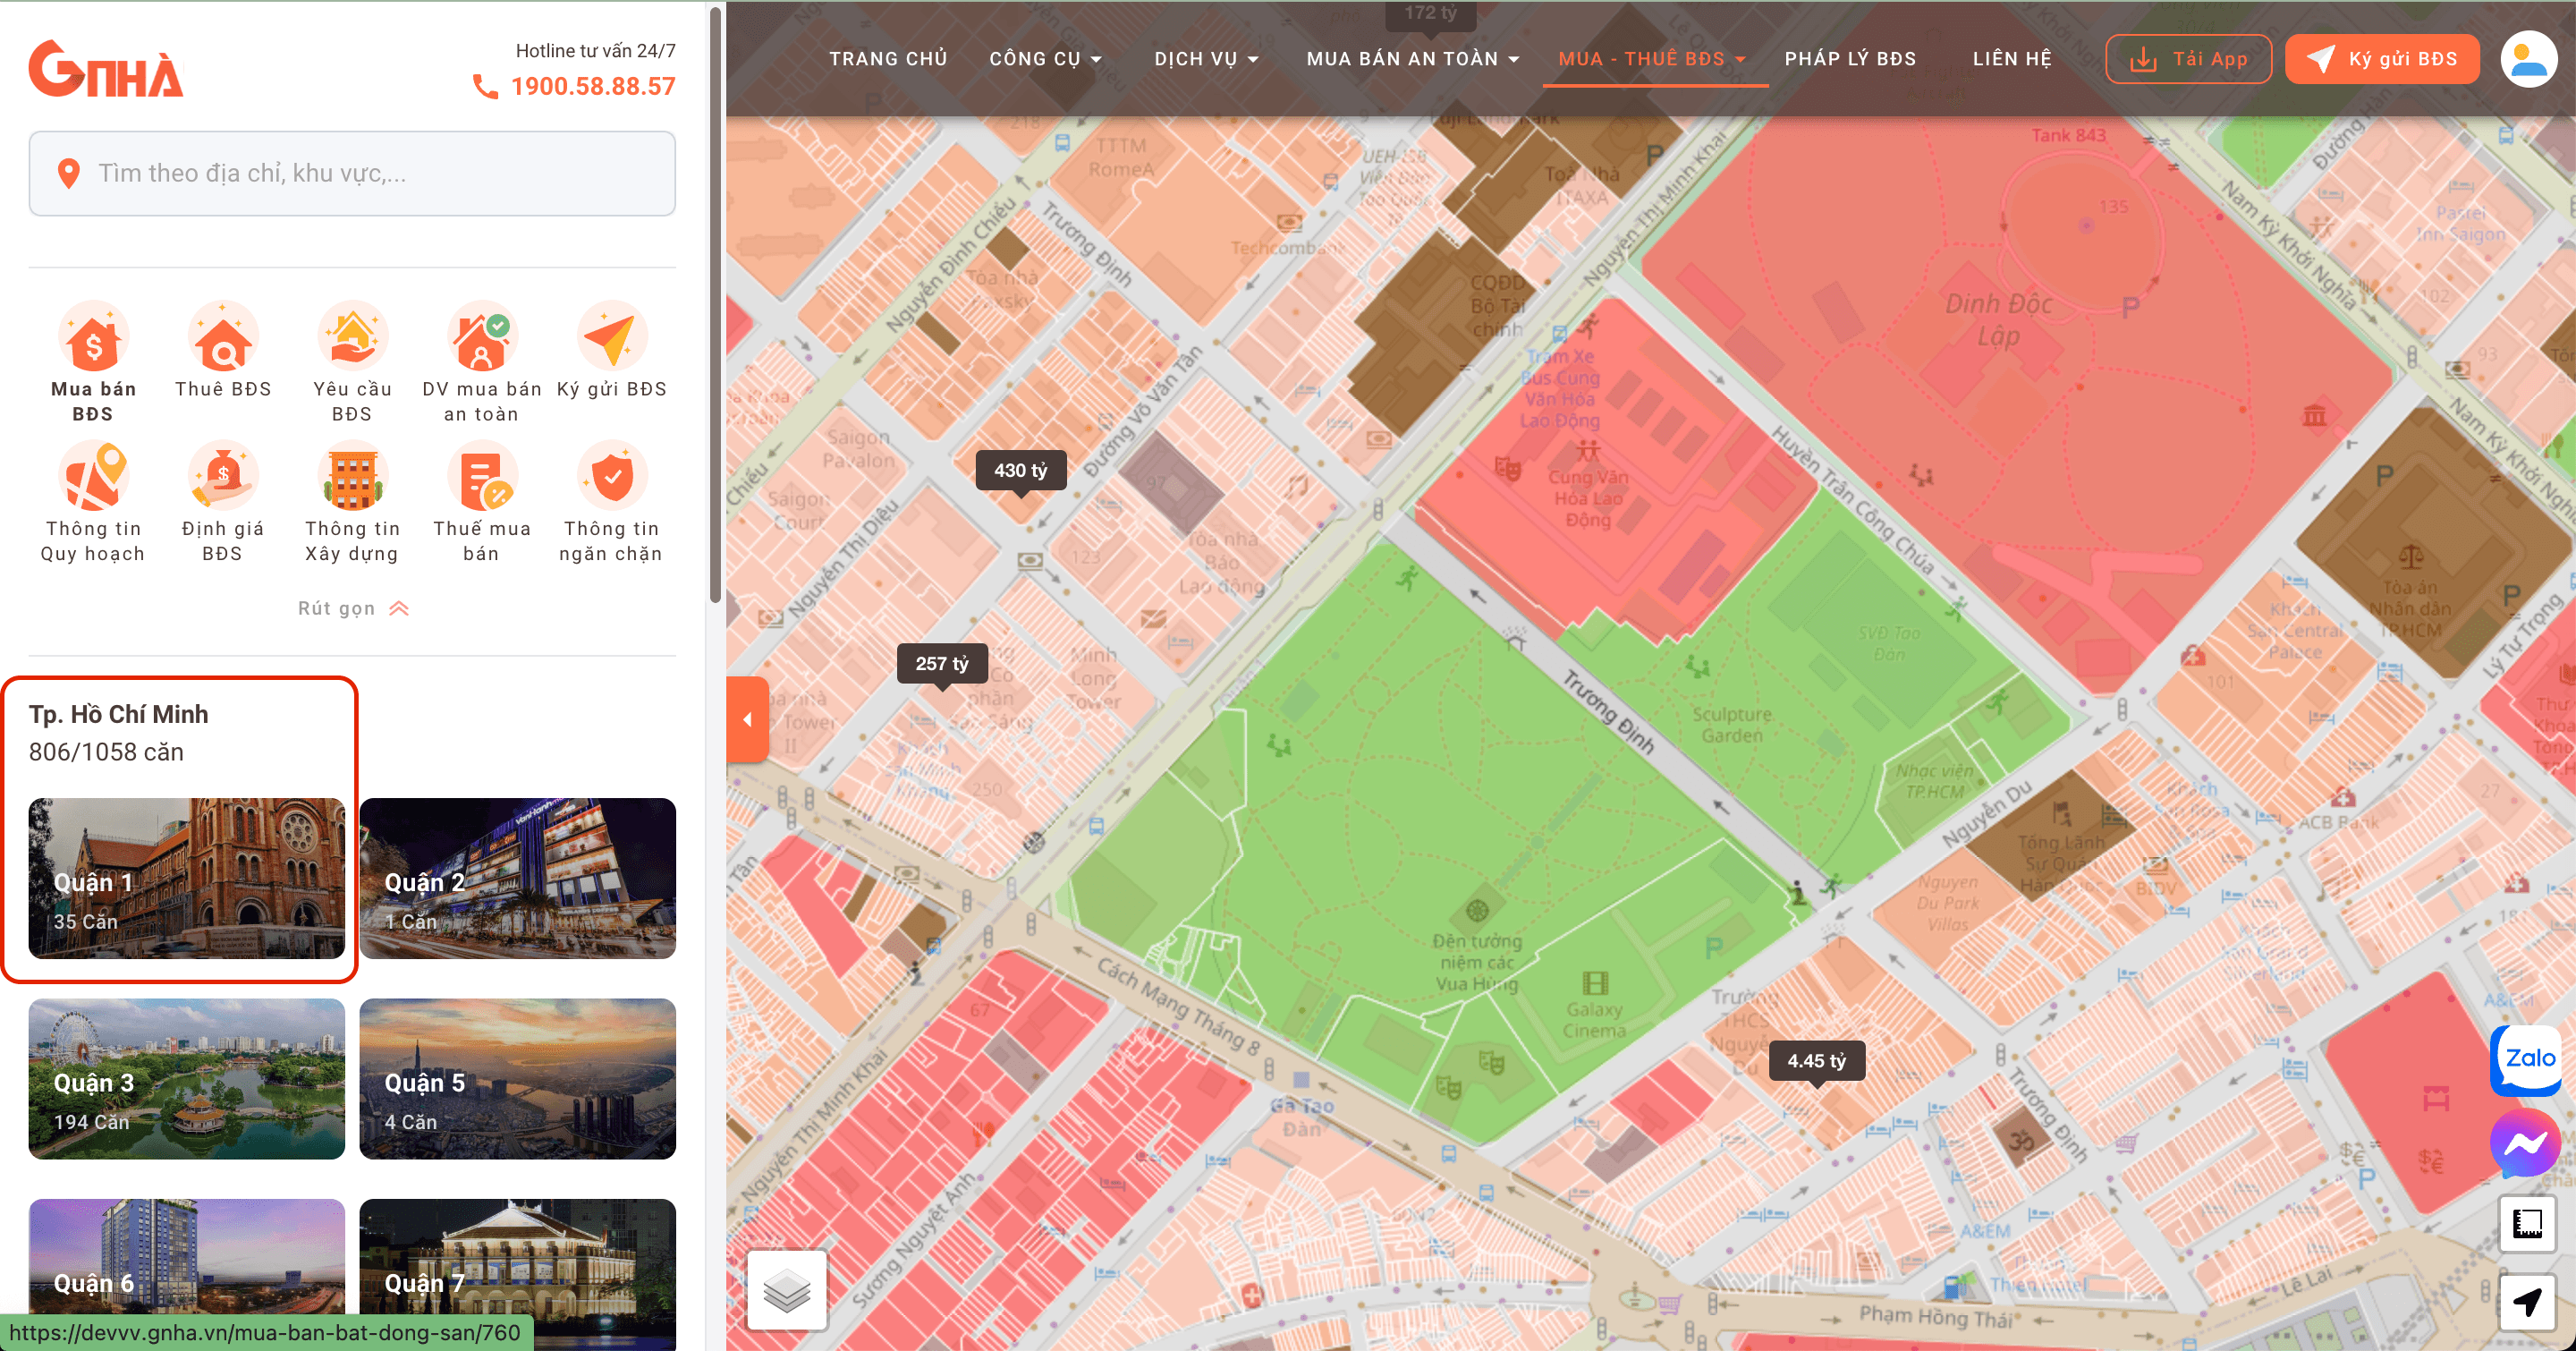The height and width of the screenshot is (1351, 2576).
Task: Click the map measure tool icon
Action: coord(2528,1223)
